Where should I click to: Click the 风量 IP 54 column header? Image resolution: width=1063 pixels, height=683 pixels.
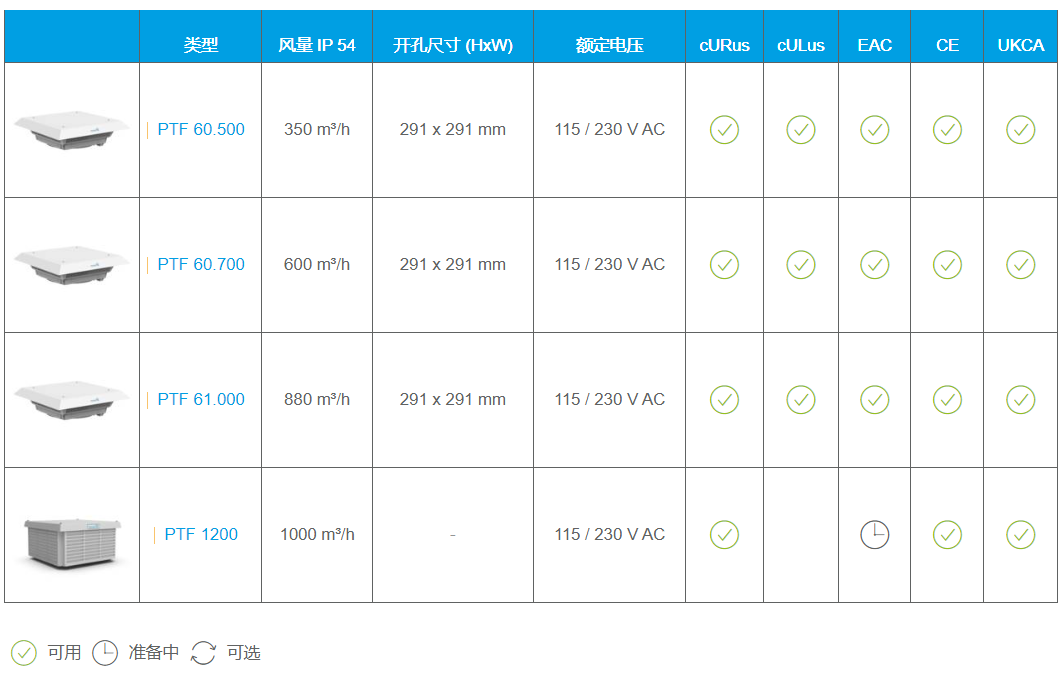coord(317,45)
